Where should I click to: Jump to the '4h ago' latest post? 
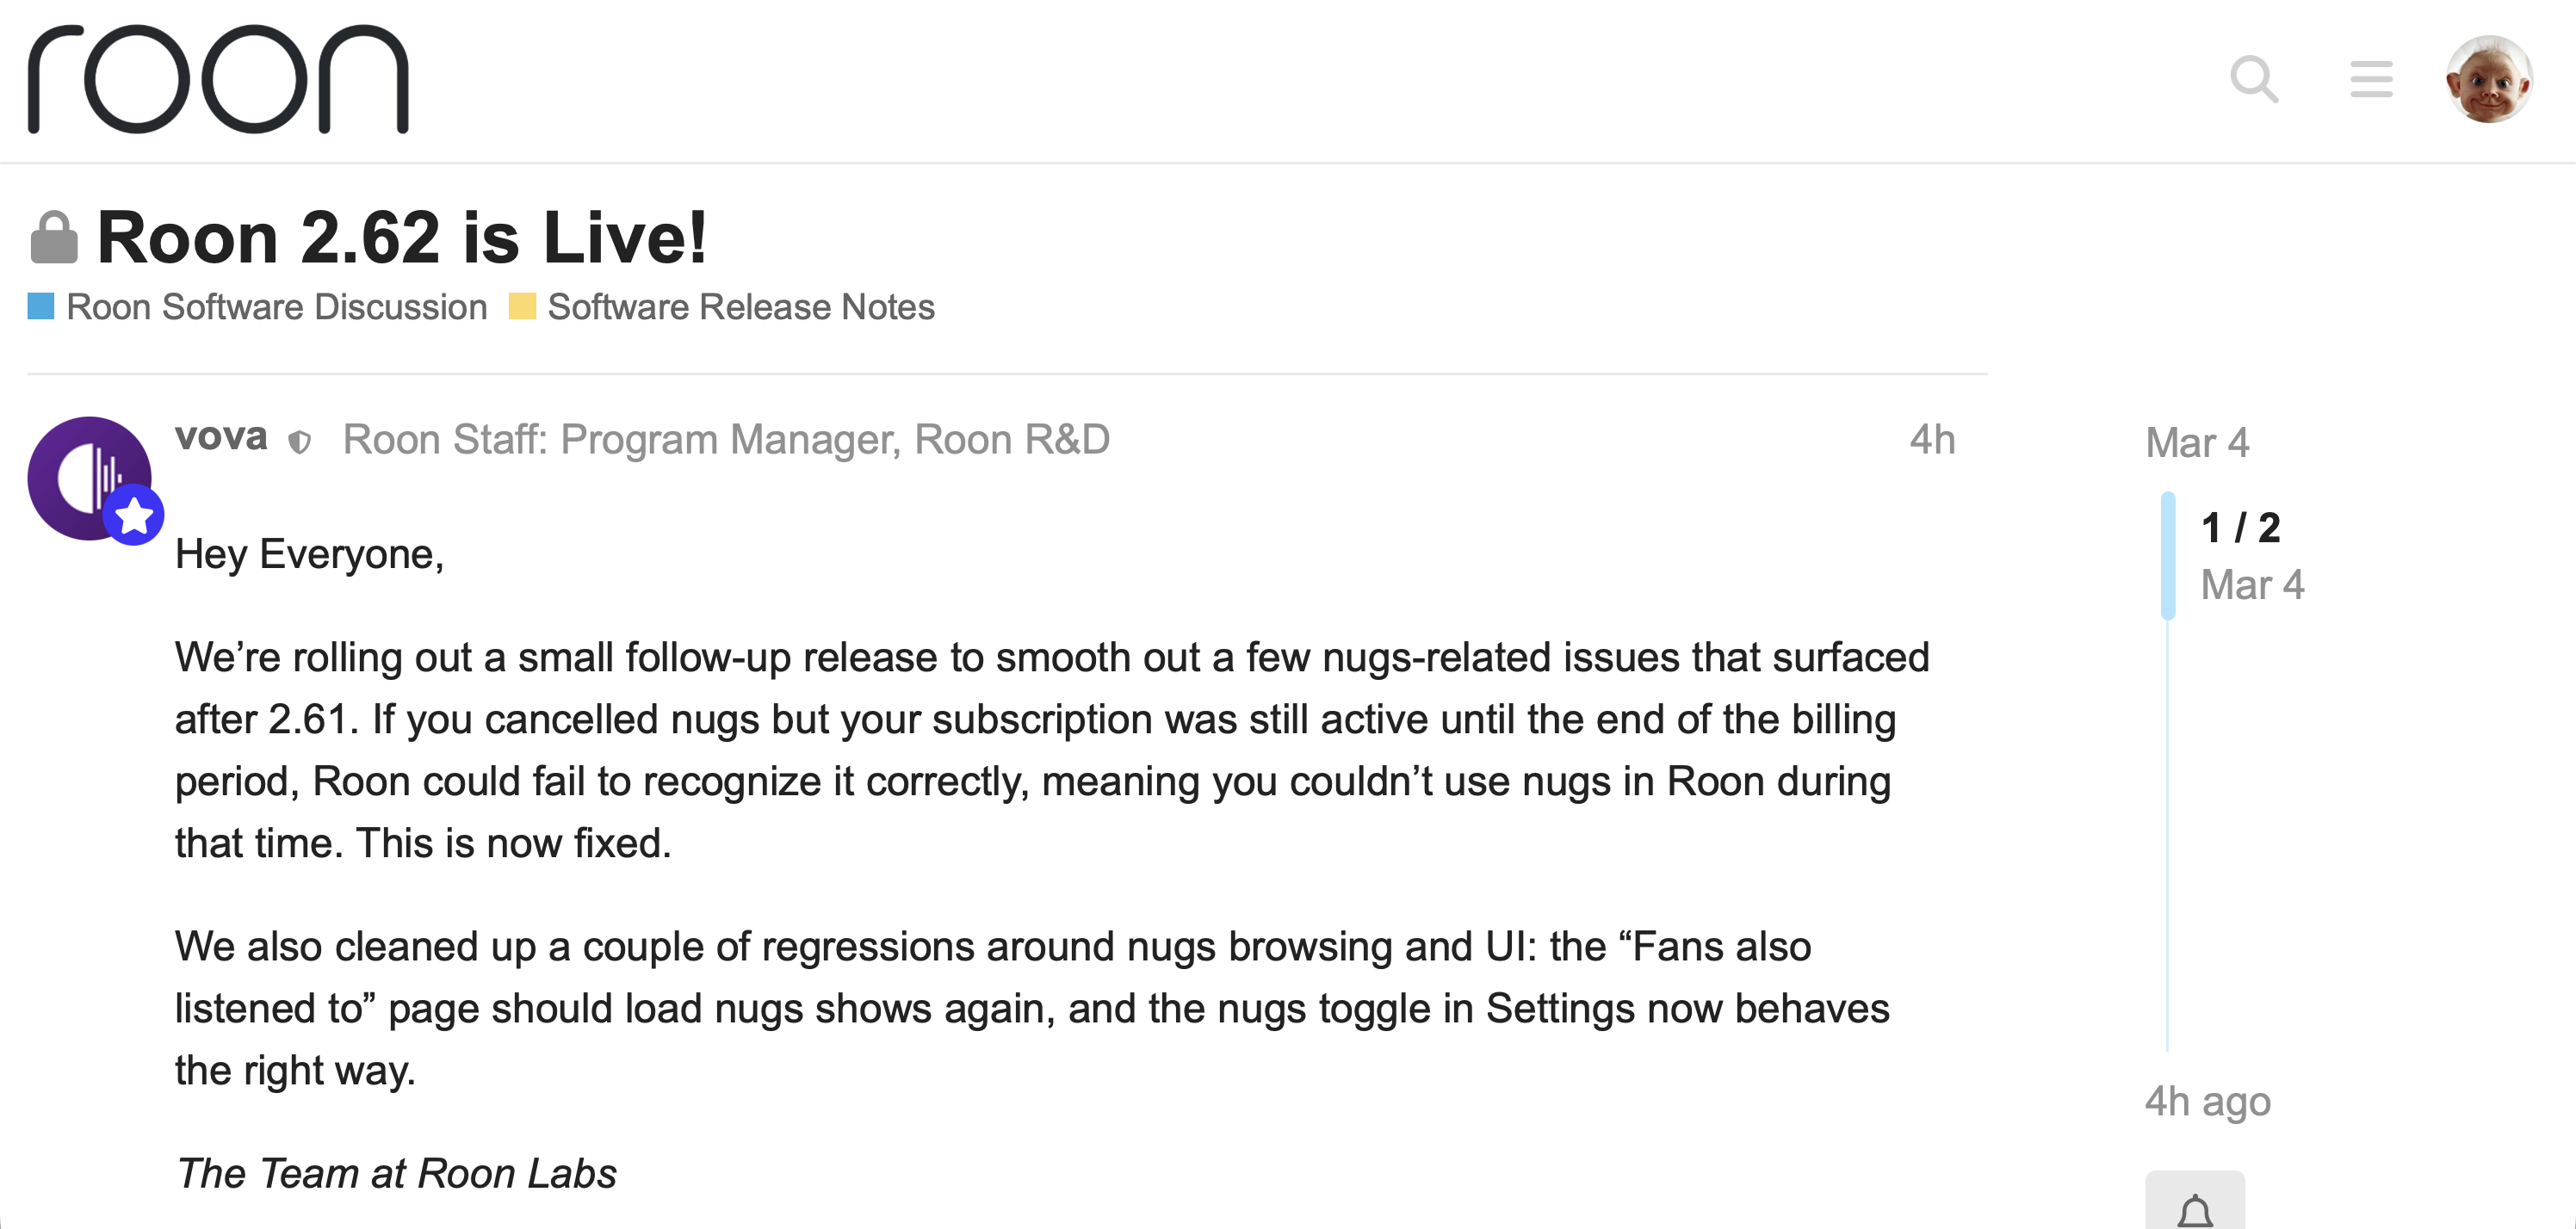coord(2207,1101)
